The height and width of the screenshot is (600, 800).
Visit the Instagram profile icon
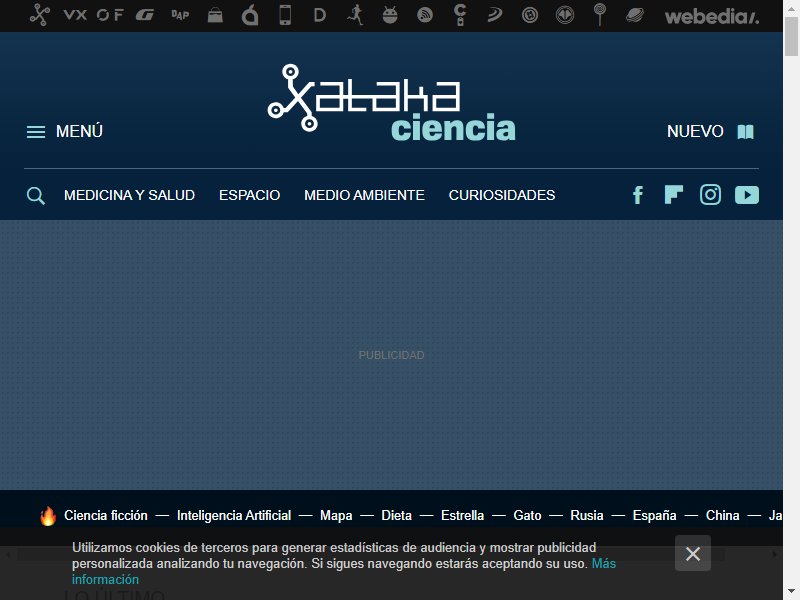(x=710, y=195)
